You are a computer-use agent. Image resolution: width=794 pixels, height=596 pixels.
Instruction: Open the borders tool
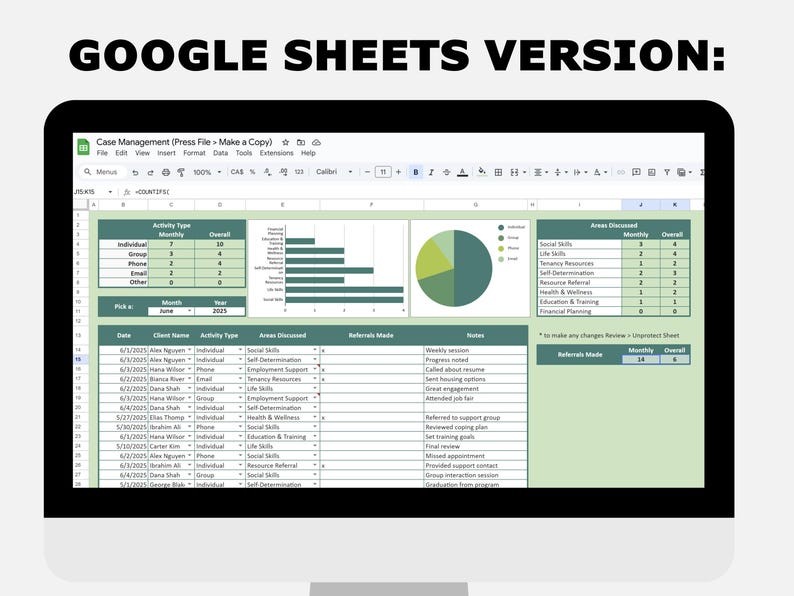498,172
